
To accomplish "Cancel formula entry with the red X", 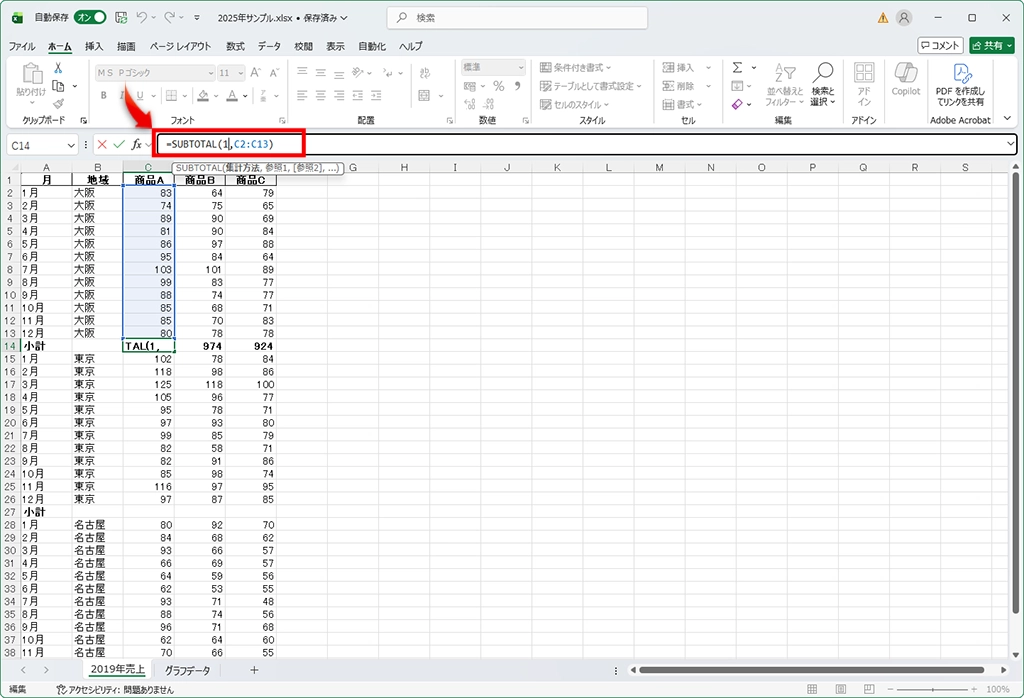I will pos(102,145).
